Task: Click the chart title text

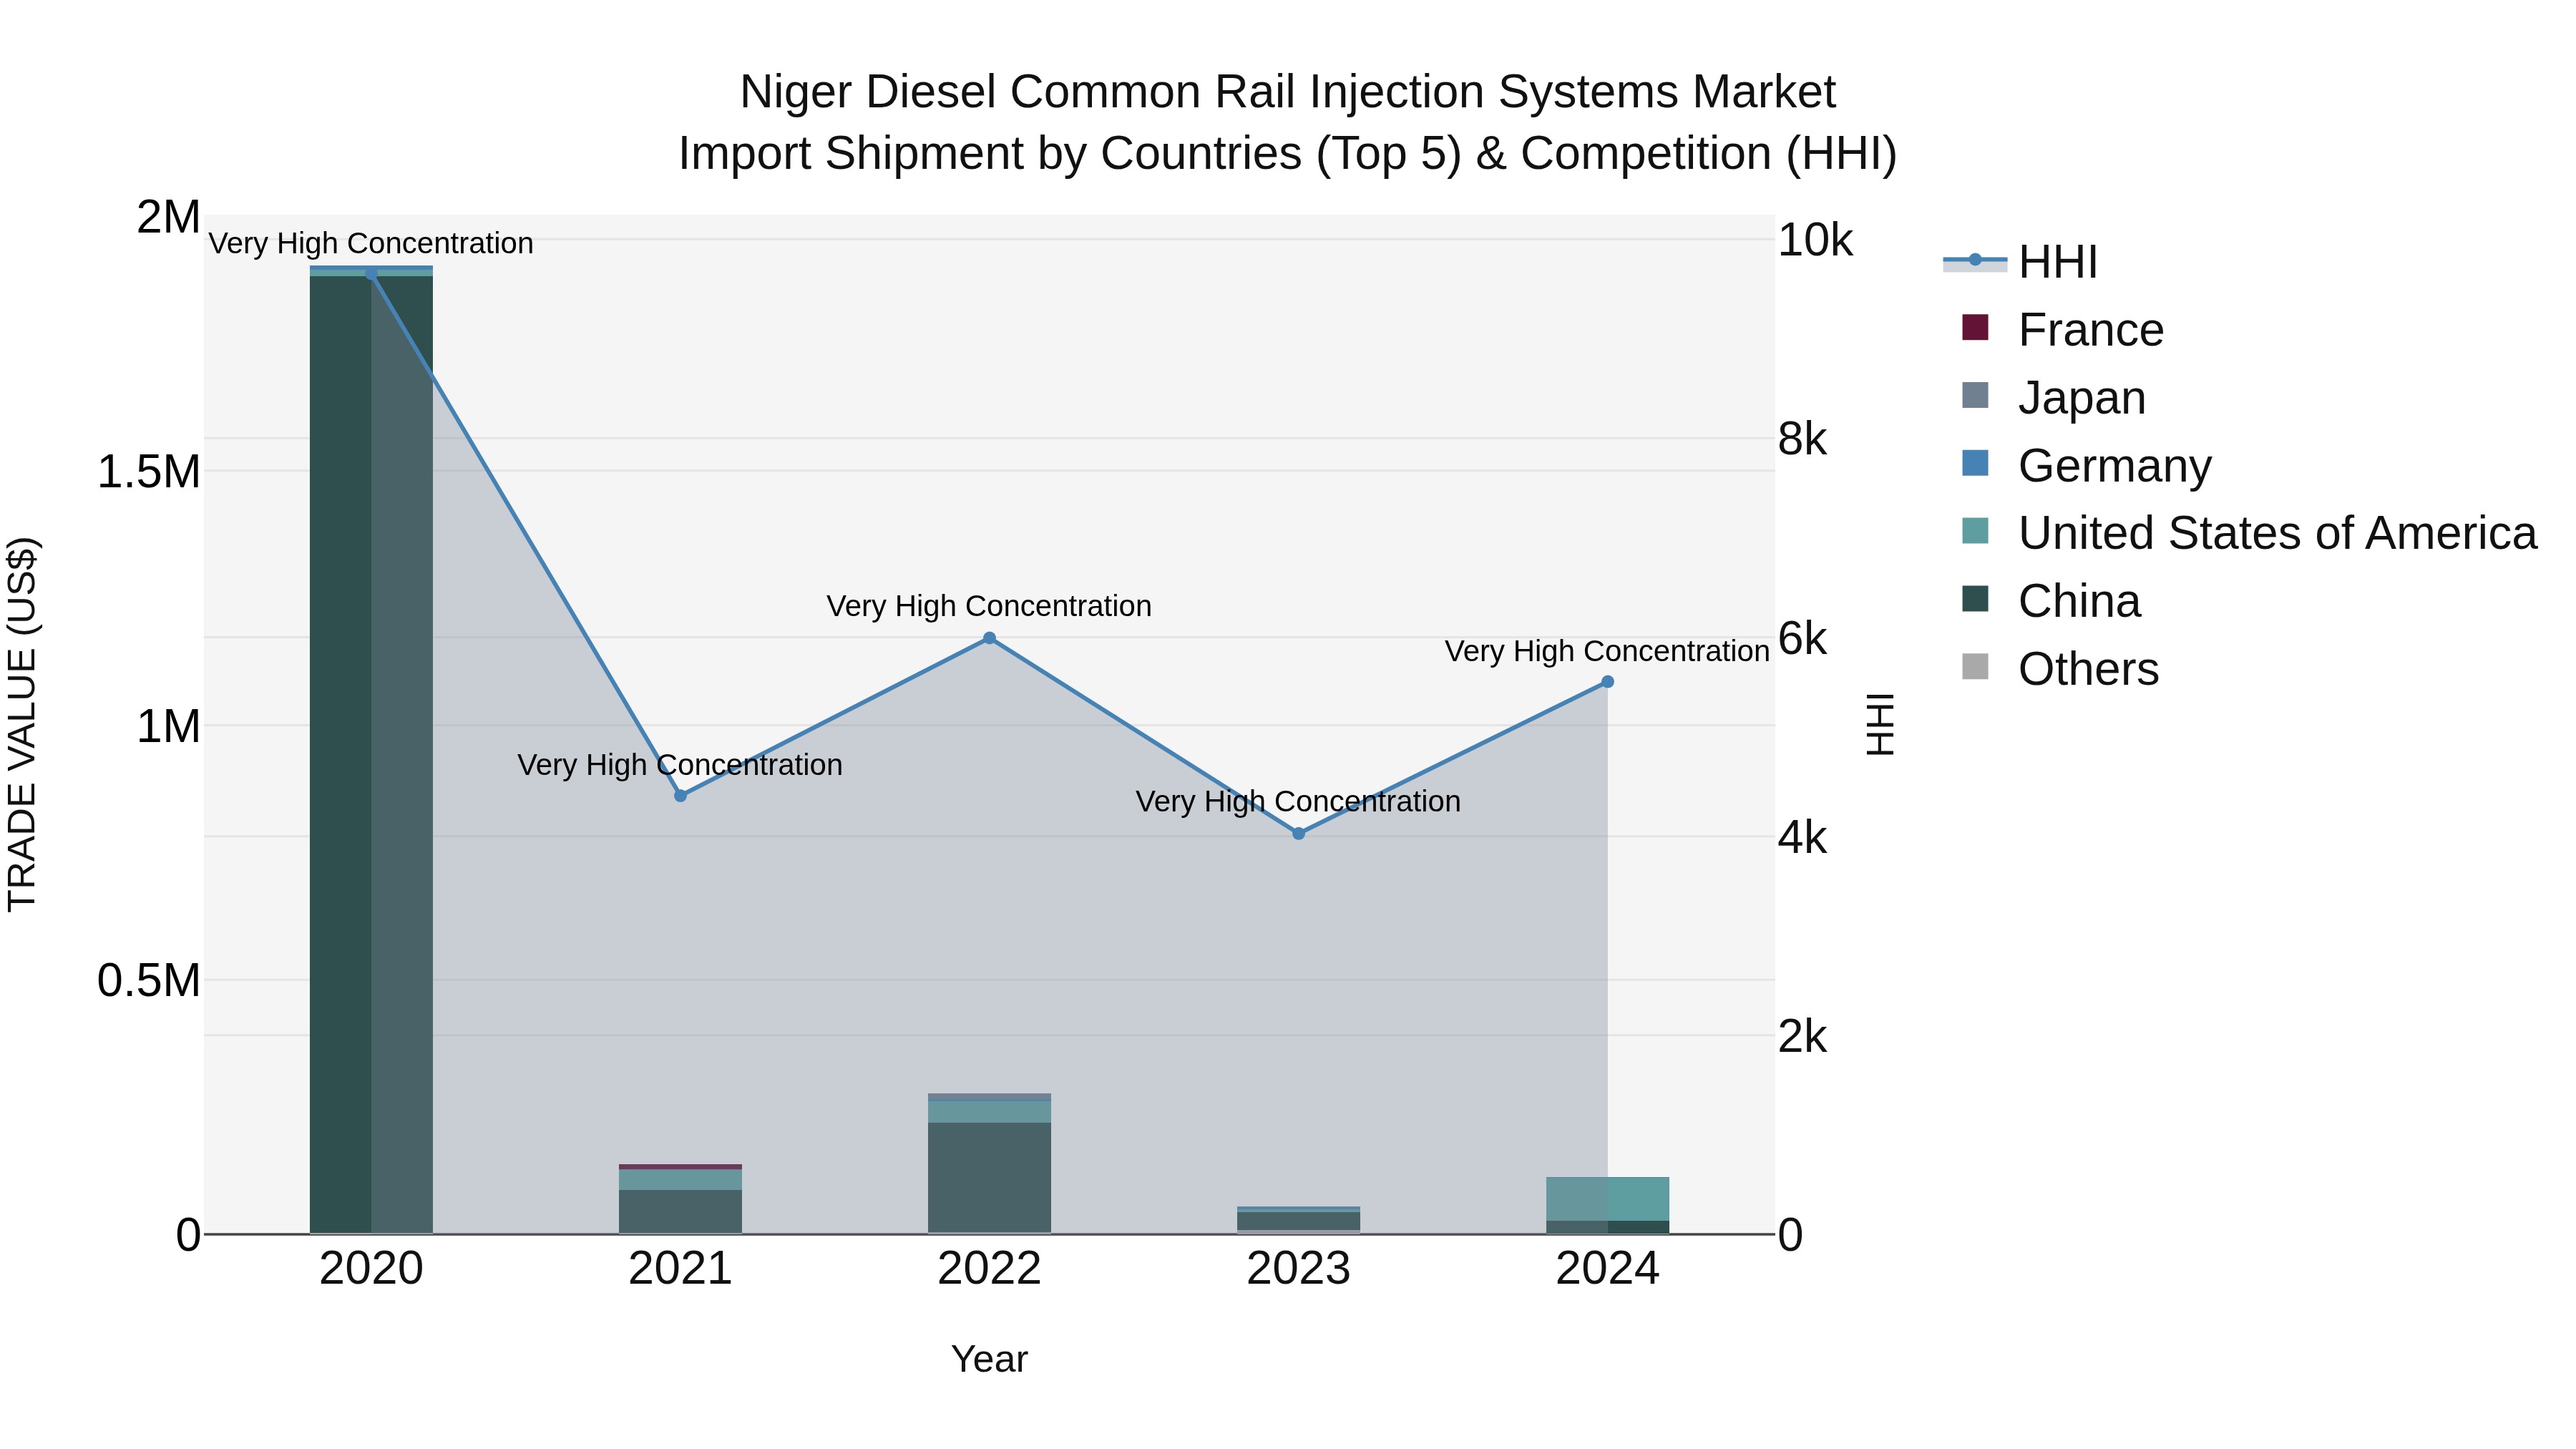Action: coord(1288,122)
